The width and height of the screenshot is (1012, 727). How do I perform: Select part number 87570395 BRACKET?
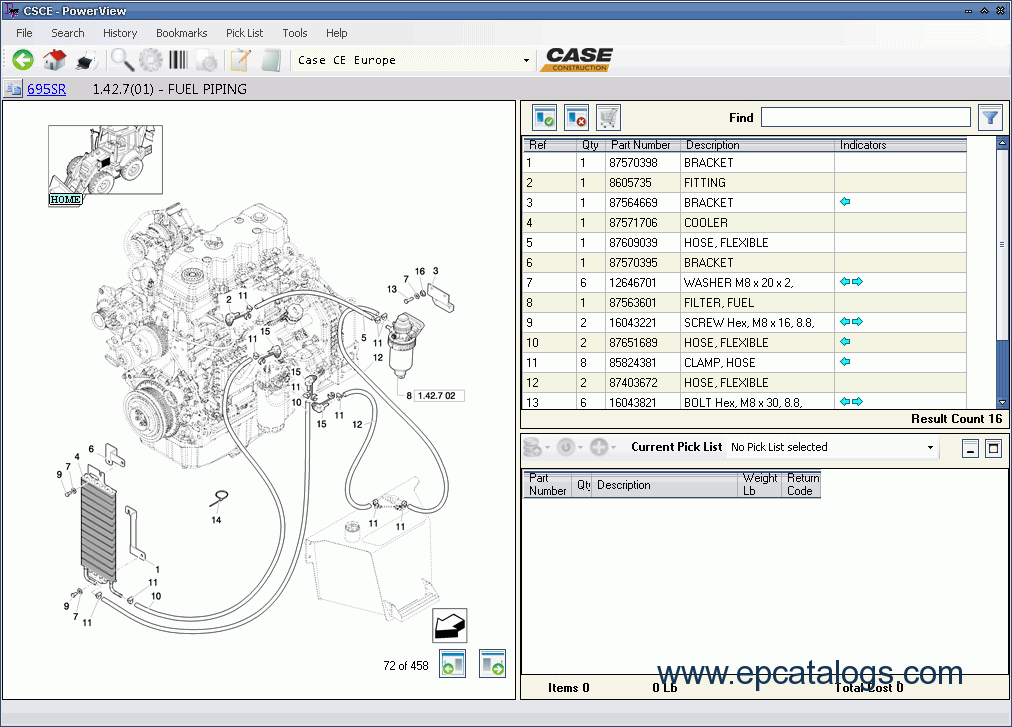744,262
